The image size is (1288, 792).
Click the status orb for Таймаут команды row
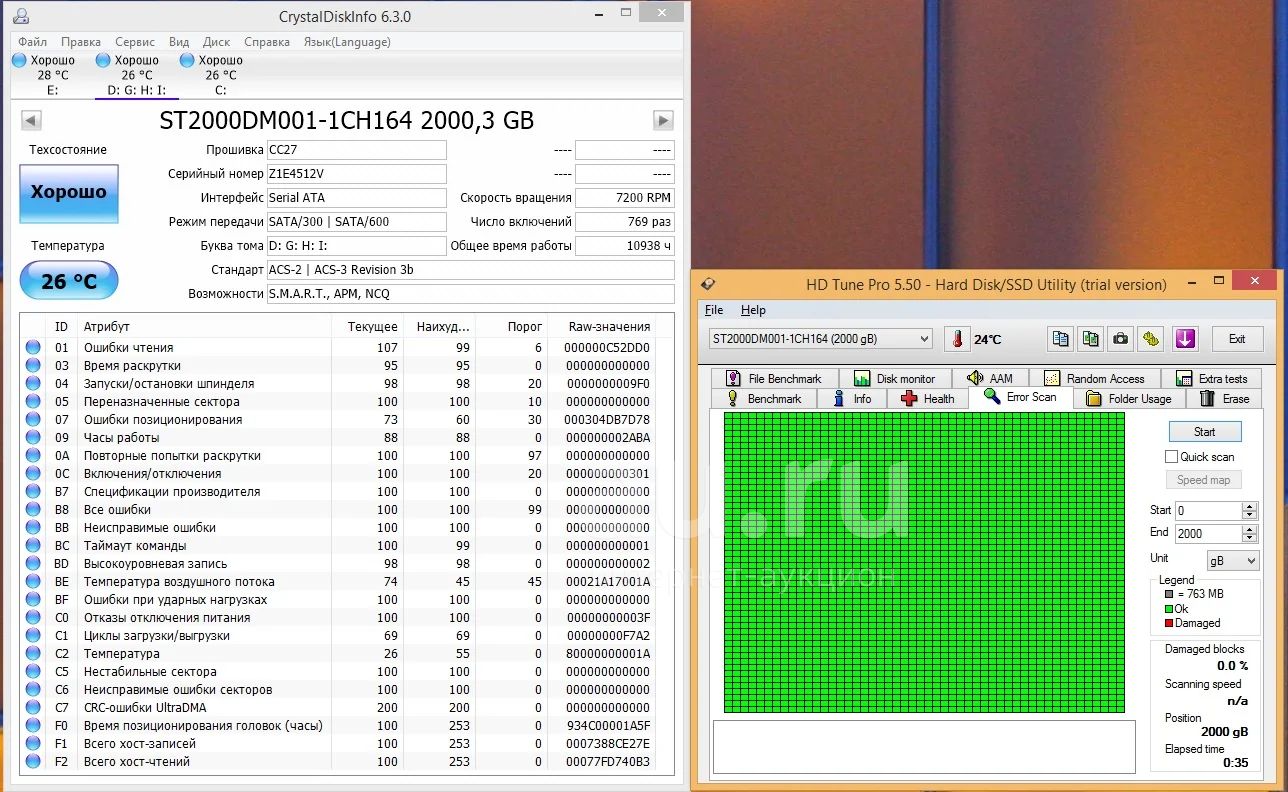[x=33, y=546]
